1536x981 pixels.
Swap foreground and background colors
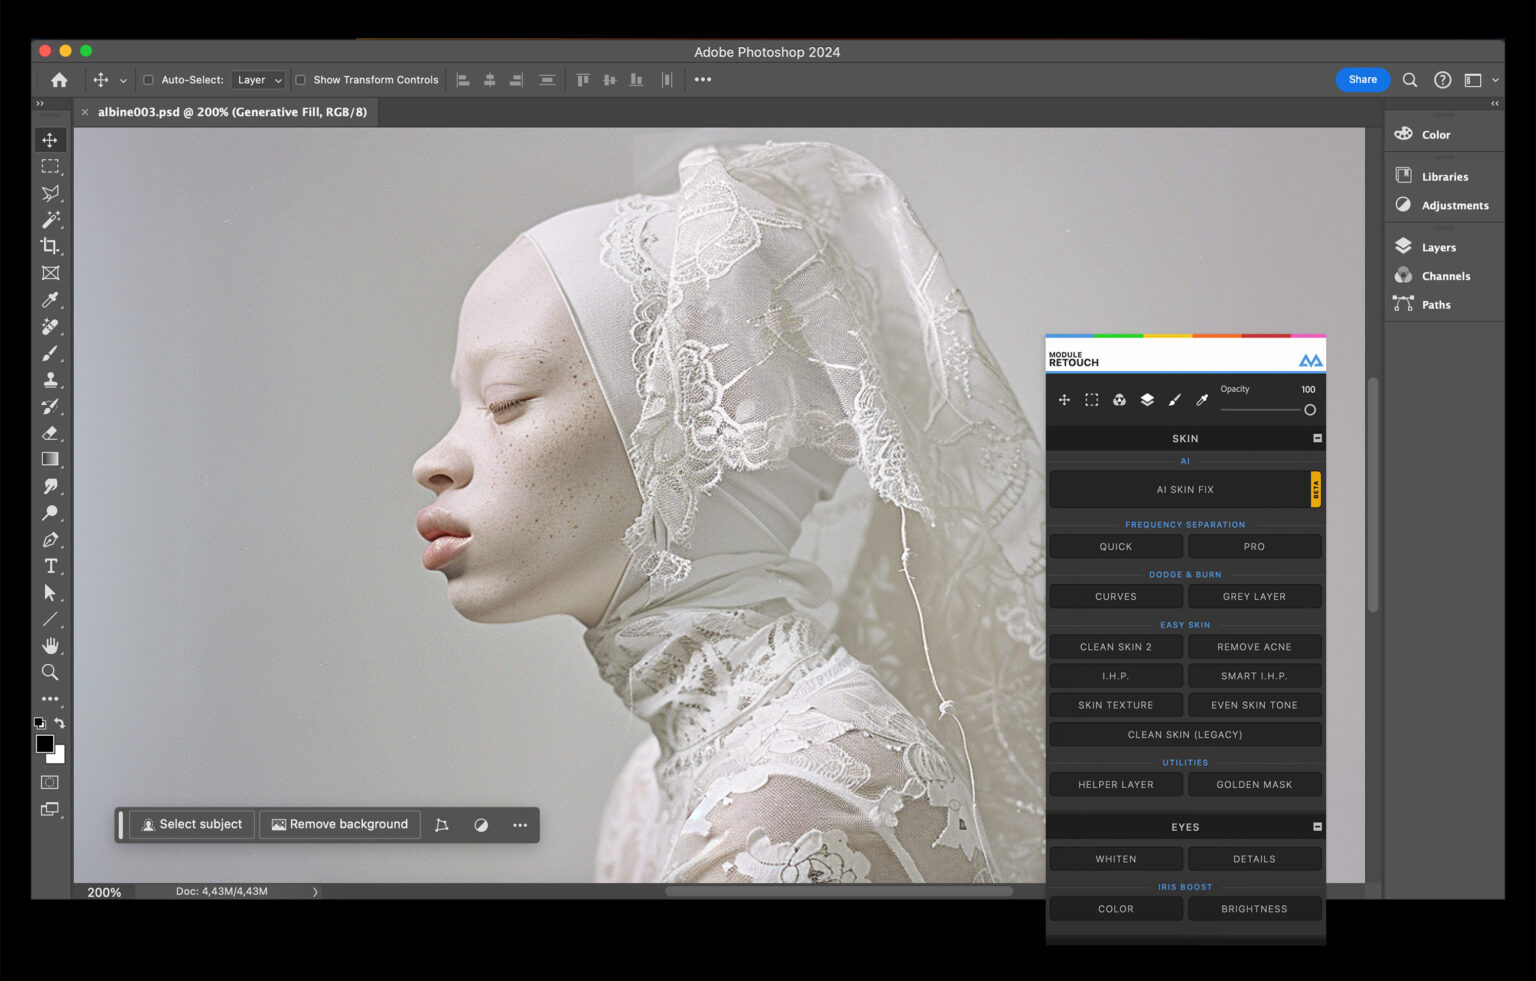tap(59, 723)
